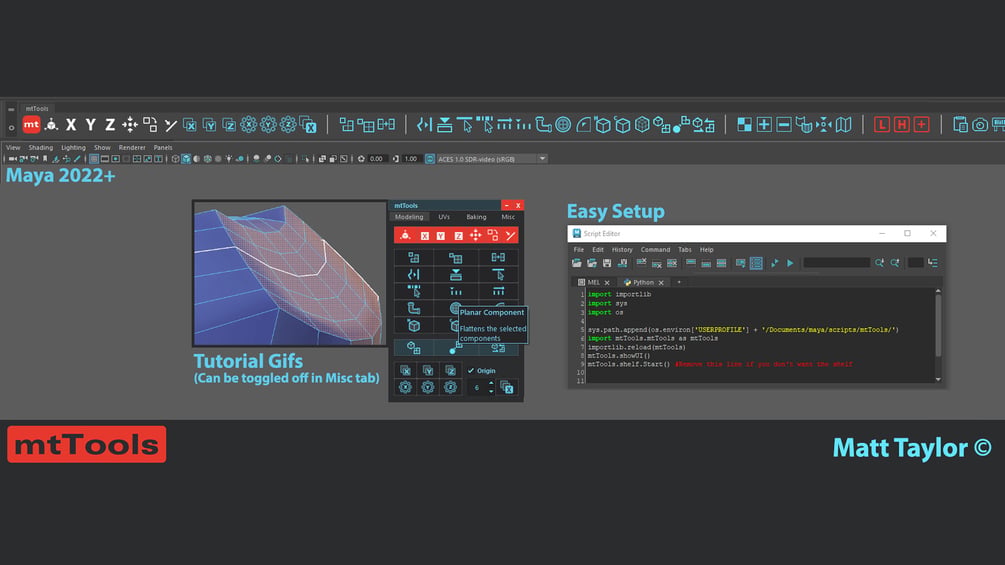Viewport: 1005px width, 565px height.
Task: Toggle the viewport light bulb lighting icon
Action: 229,159
